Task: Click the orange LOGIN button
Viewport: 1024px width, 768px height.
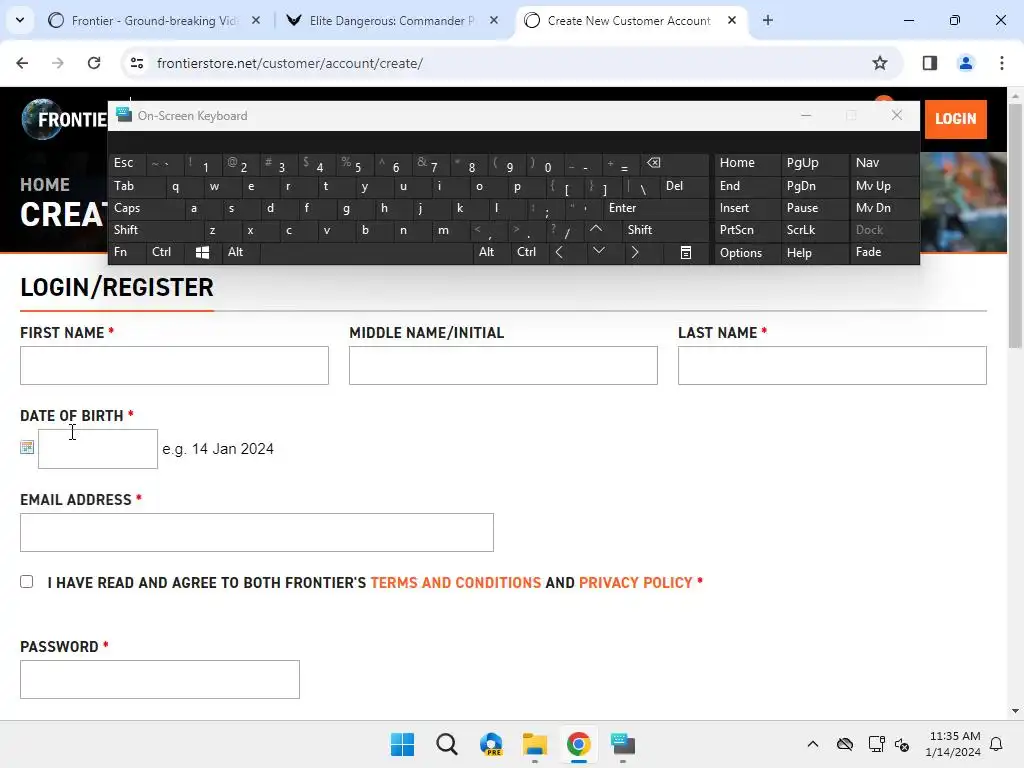Action: [955, 119]
